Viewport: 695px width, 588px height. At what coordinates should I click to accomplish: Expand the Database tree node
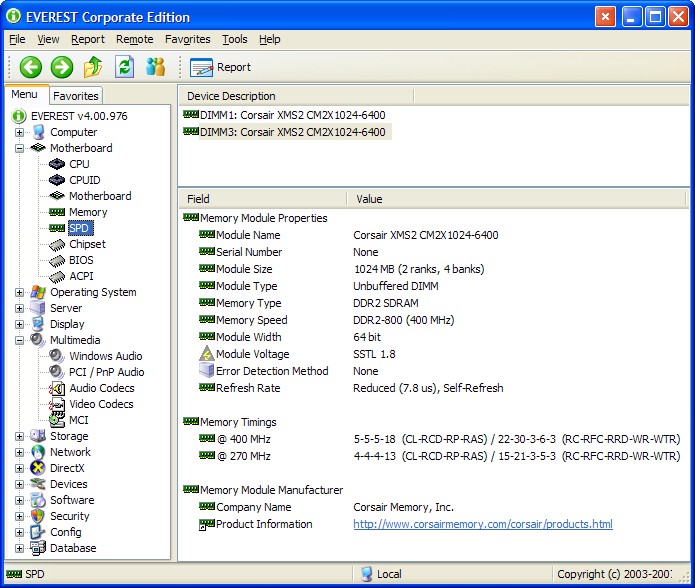coord(20,548)
